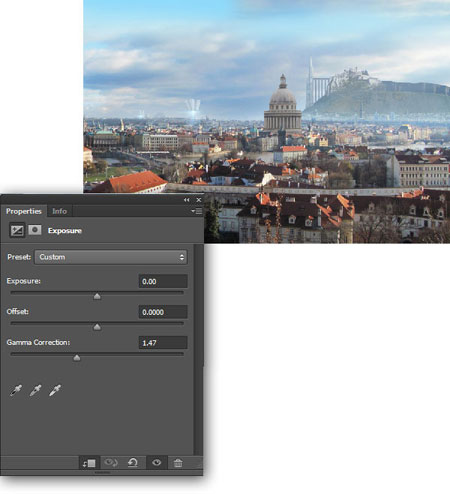This screenshot has height=494, width=450.
Task: Click the Preset: label
Action: pos(19,257)
